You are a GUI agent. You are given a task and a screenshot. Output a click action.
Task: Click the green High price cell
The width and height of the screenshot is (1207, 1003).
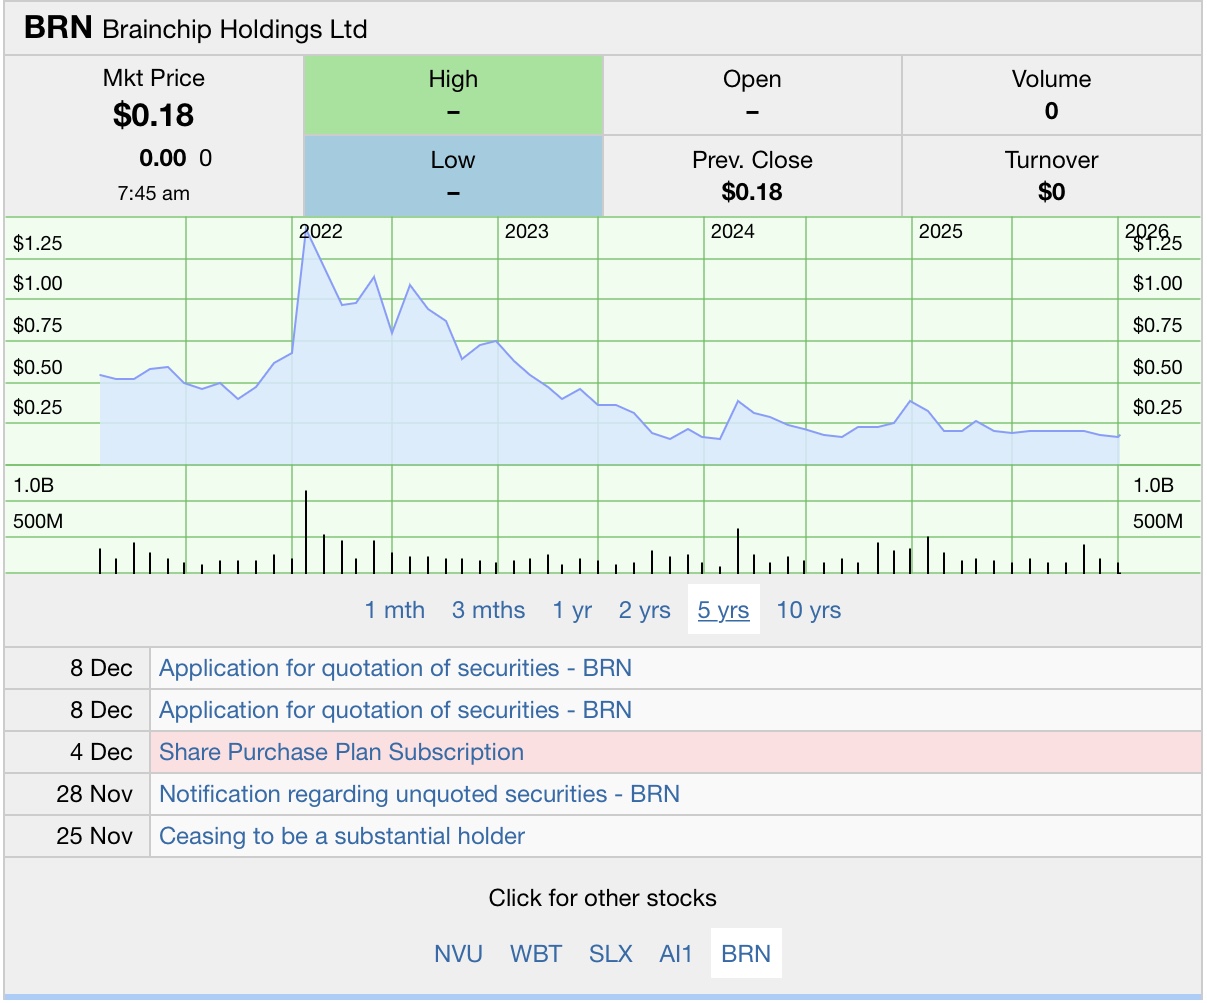click(x=453, y=95)
